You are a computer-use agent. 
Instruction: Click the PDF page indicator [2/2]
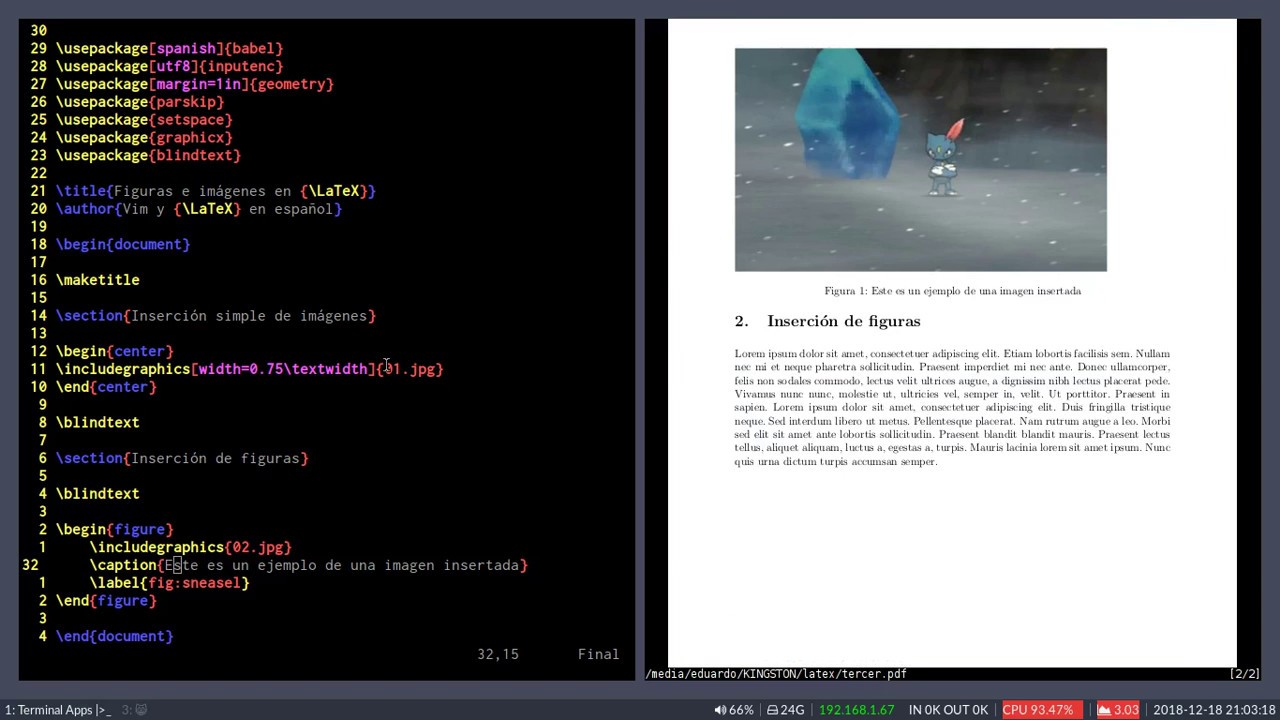click(1244, 674)
